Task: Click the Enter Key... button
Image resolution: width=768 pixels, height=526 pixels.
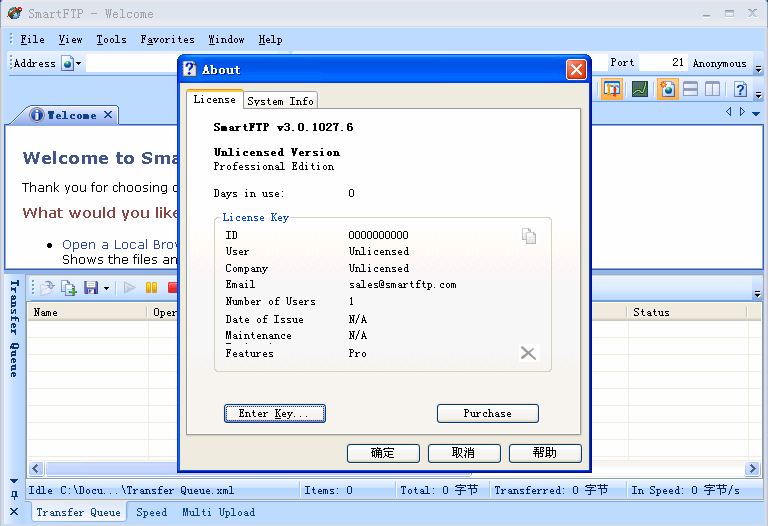Action: (x=274, y=413)
